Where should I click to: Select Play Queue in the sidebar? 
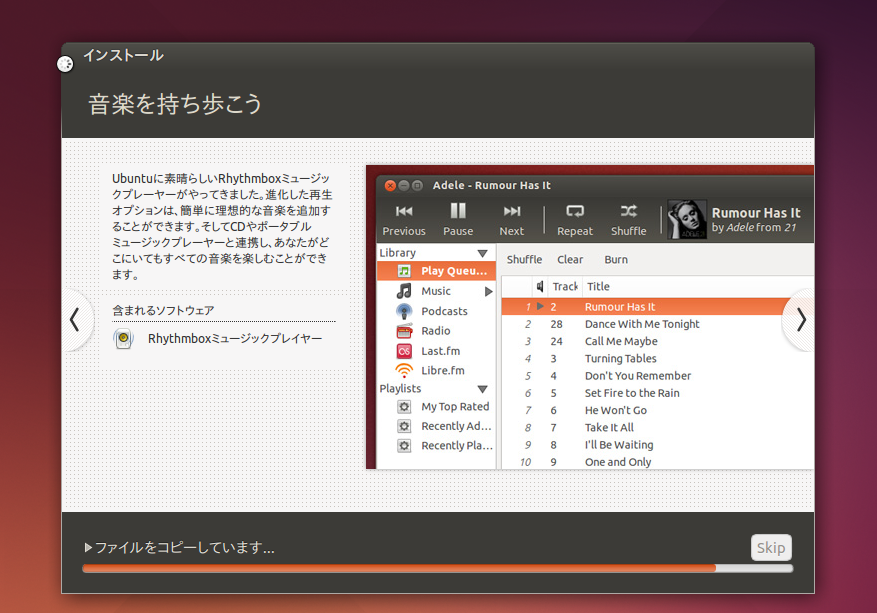pyautogui.click(x=436, y=271)
